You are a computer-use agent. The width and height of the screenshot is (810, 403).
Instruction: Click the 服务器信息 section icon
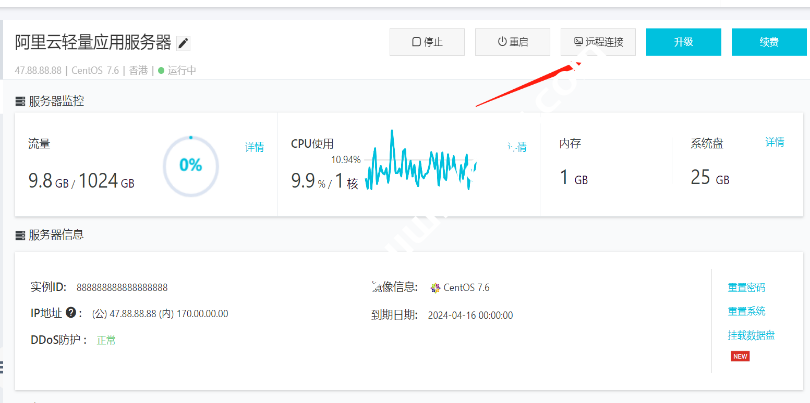pyautogui.click(x=20, y=236)
